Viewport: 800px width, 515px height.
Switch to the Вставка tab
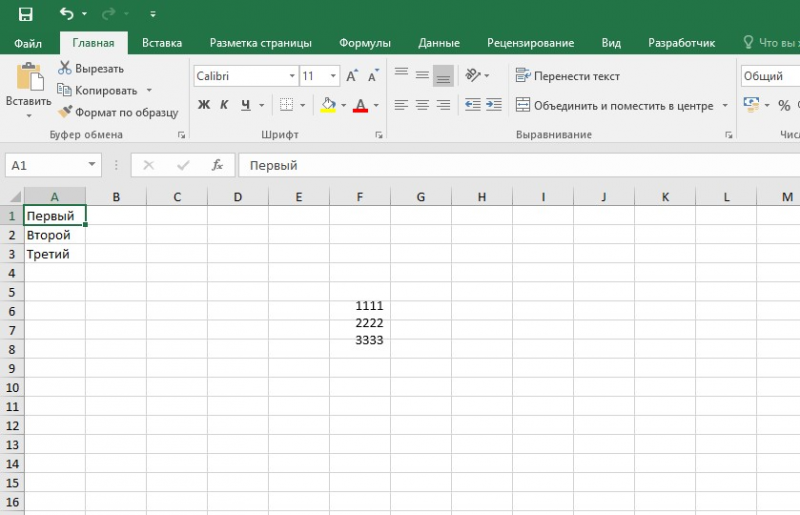[162, 43]
